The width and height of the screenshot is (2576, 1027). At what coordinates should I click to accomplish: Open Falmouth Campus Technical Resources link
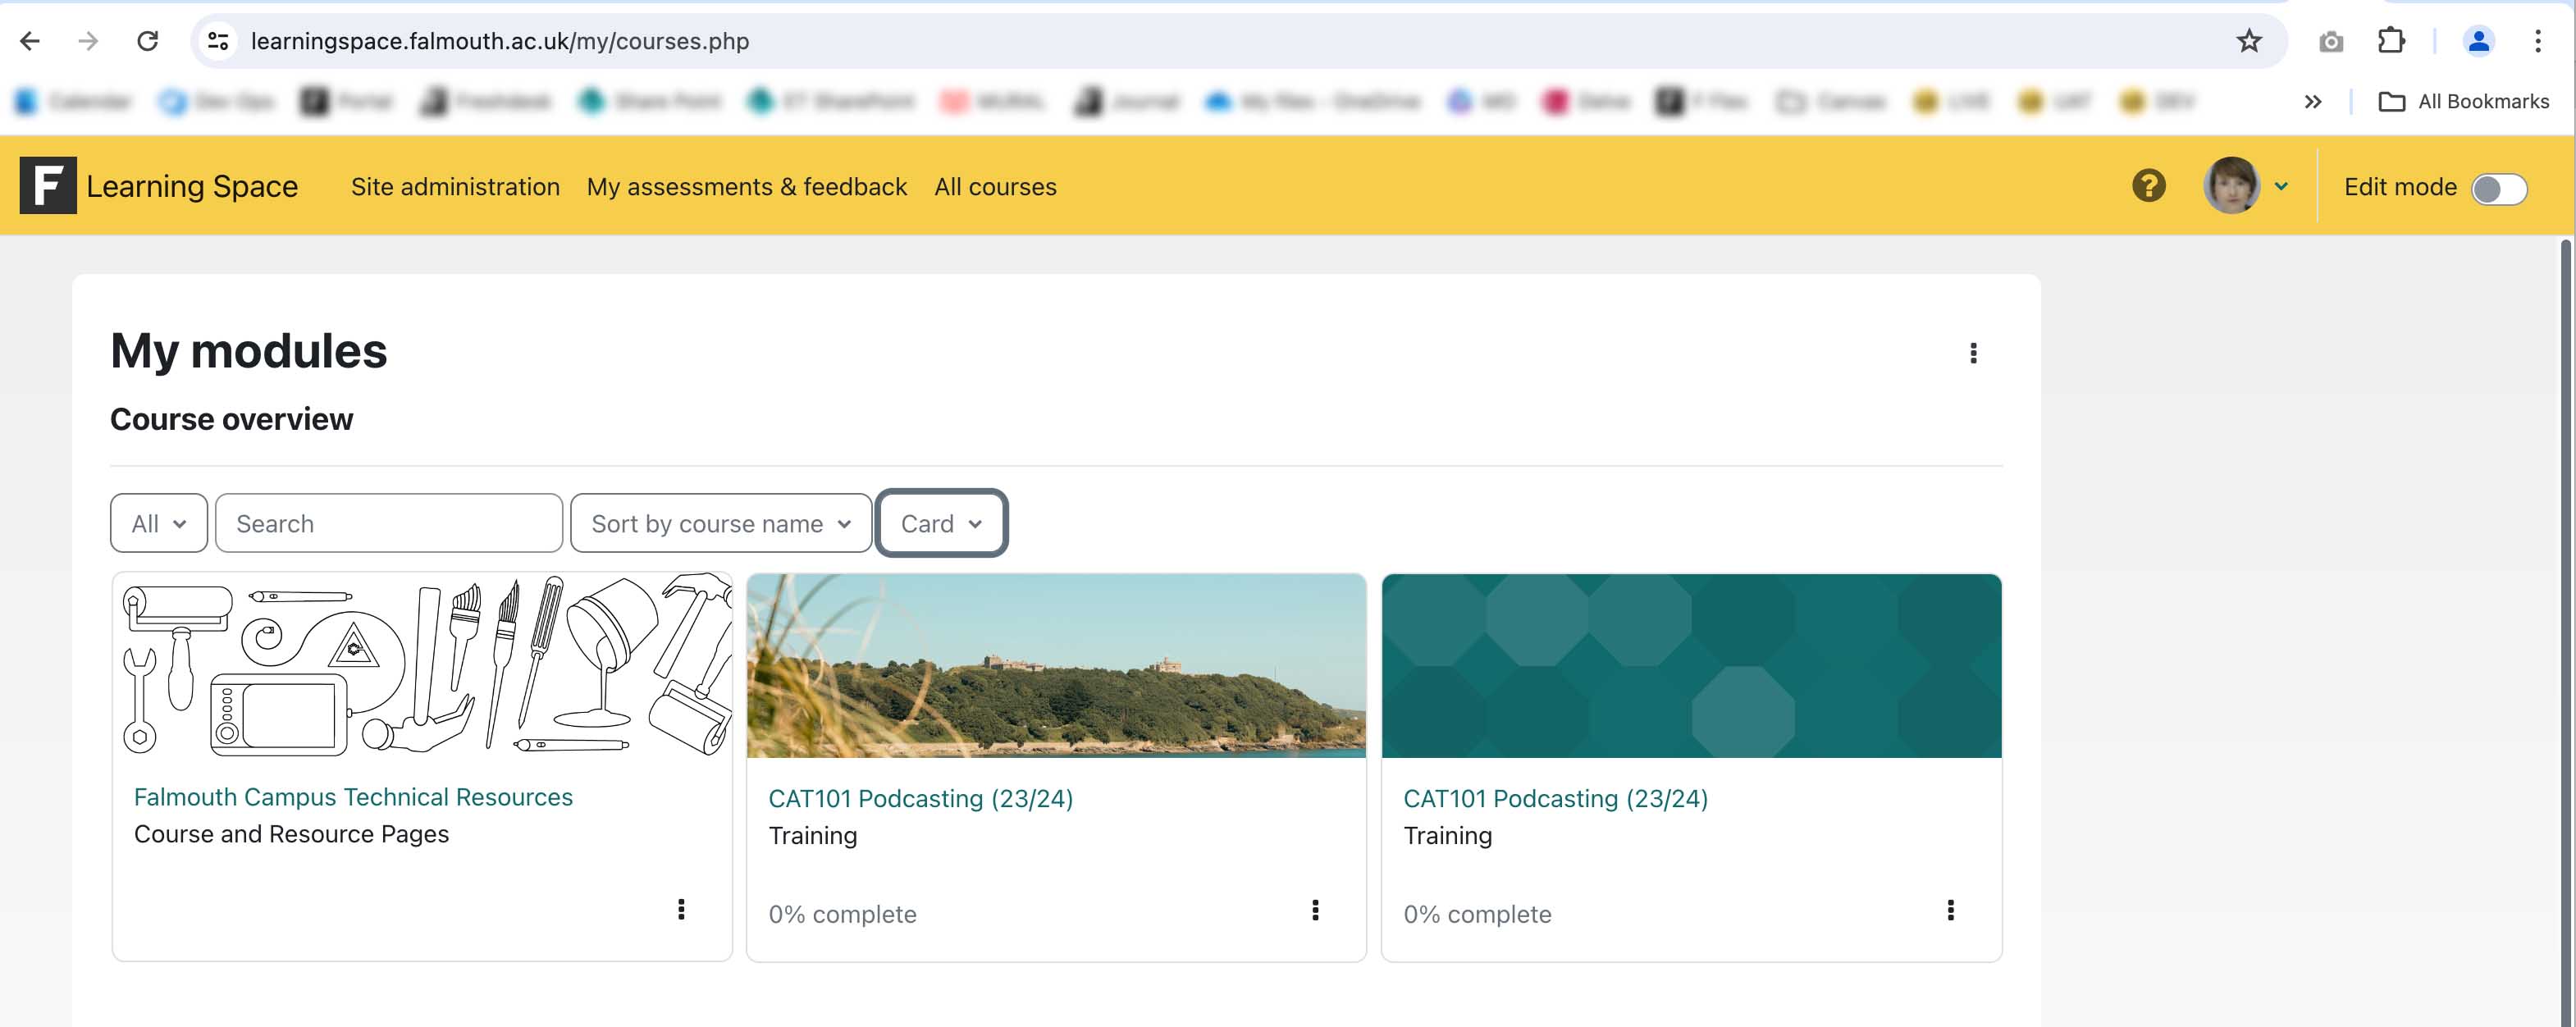pyautogui.click(x=353, y=797)
